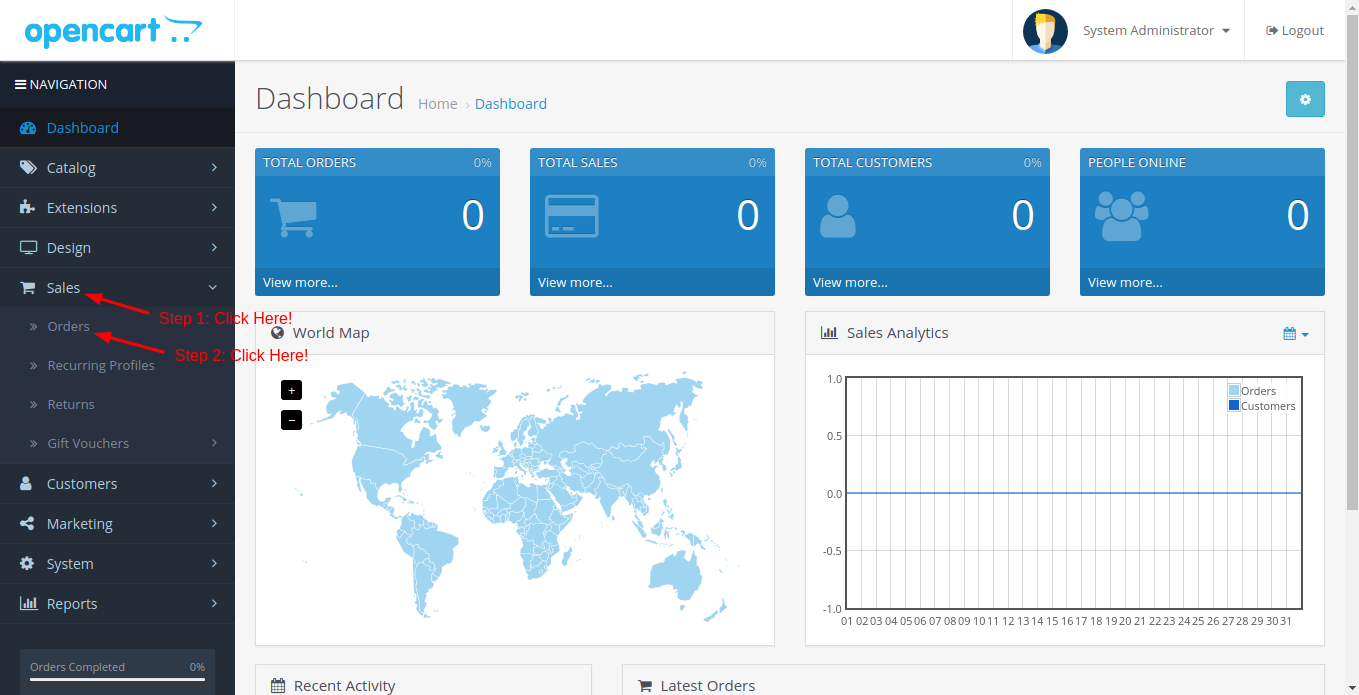Viewport: 1359px width, 695px height.
Task: Open the System Administrator user dropdown
Action: 1156,31
